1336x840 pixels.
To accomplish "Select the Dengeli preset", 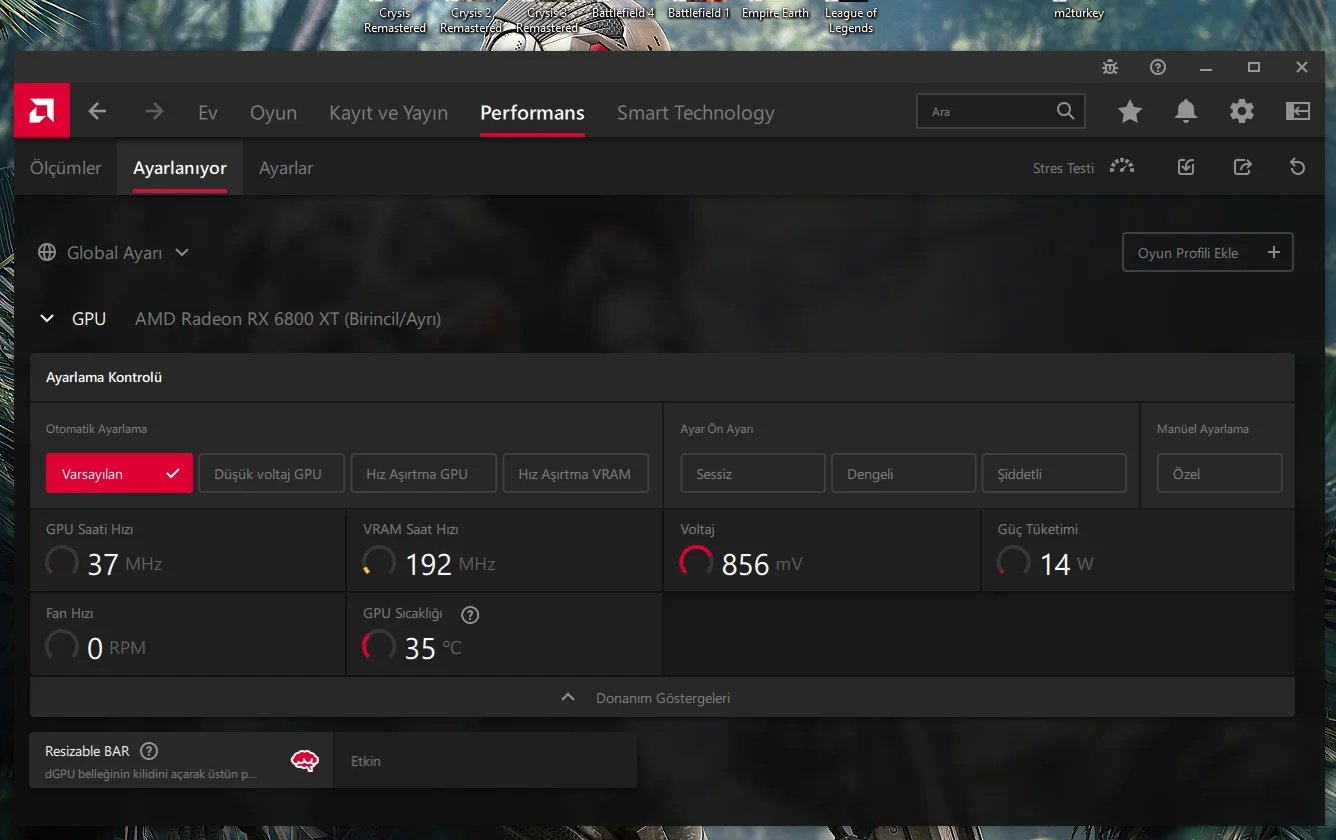I will tap(904, 473).
